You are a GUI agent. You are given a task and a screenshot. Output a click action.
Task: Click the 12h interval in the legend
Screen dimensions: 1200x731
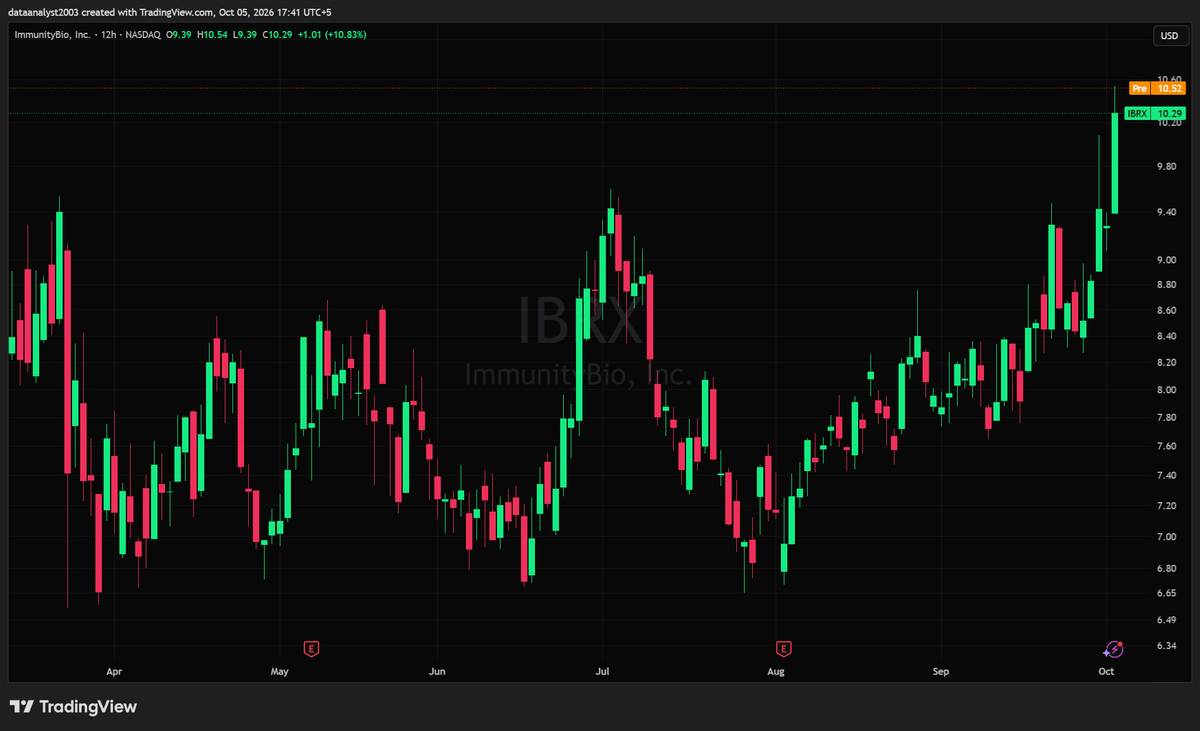click(x=111, y=35)
